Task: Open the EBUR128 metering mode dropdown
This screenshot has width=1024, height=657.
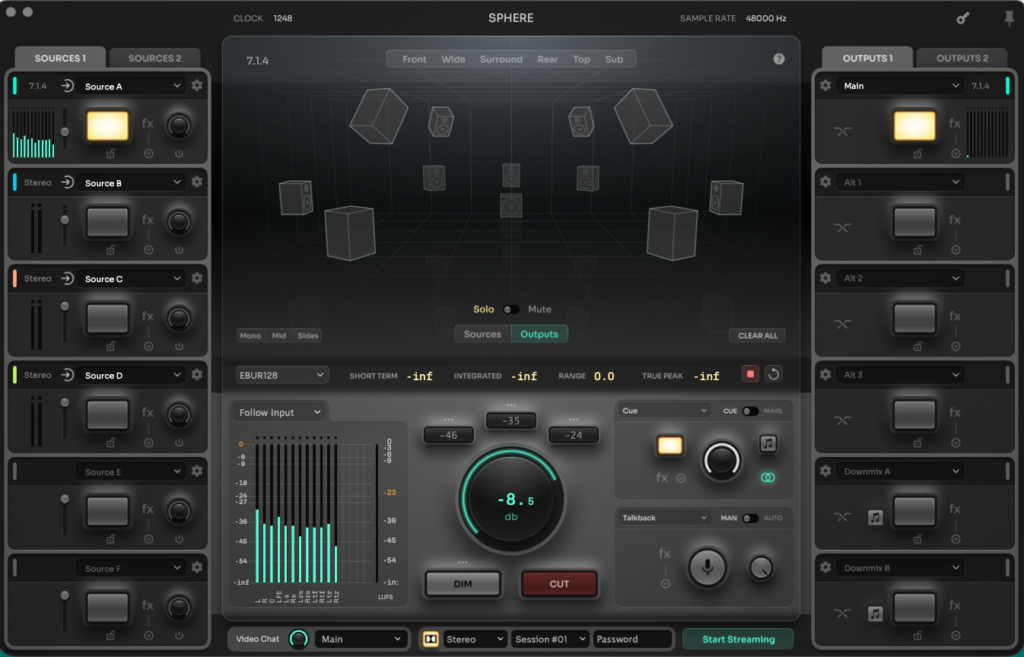Action: pyautogui.click(x=280, y=374)
